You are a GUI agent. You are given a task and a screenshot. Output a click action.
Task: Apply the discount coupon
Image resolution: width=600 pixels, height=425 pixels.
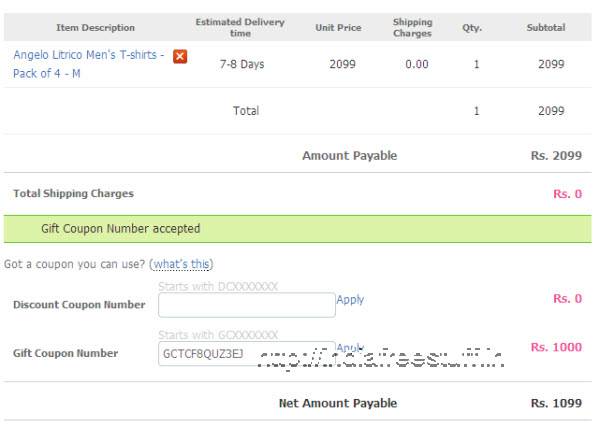point(350,300)
